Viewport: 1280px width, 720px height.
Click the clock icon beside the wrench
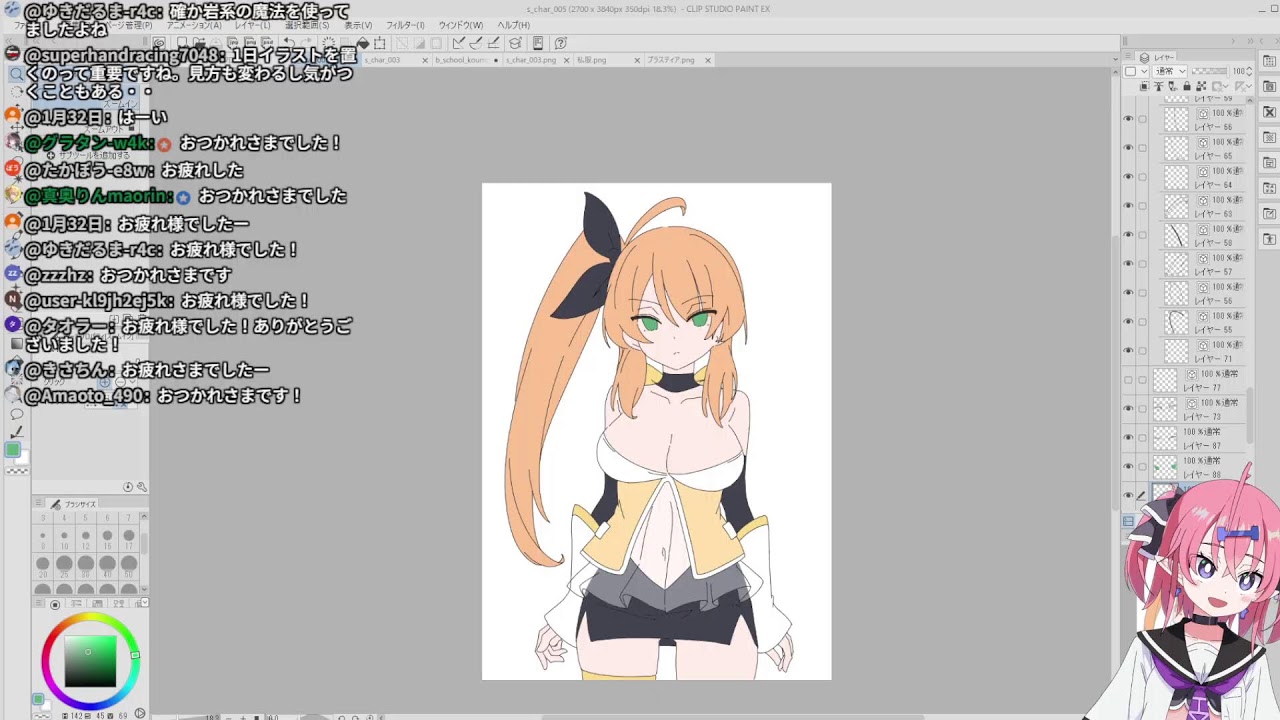pos(127,487)
